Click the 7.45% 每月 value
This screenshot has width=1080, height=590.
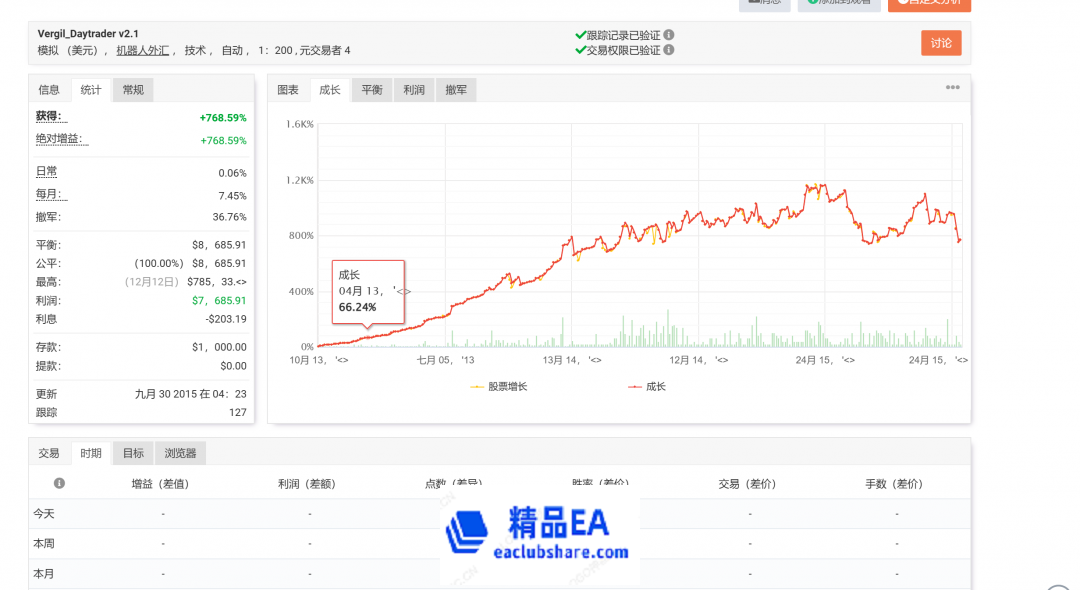pos(232,196)
